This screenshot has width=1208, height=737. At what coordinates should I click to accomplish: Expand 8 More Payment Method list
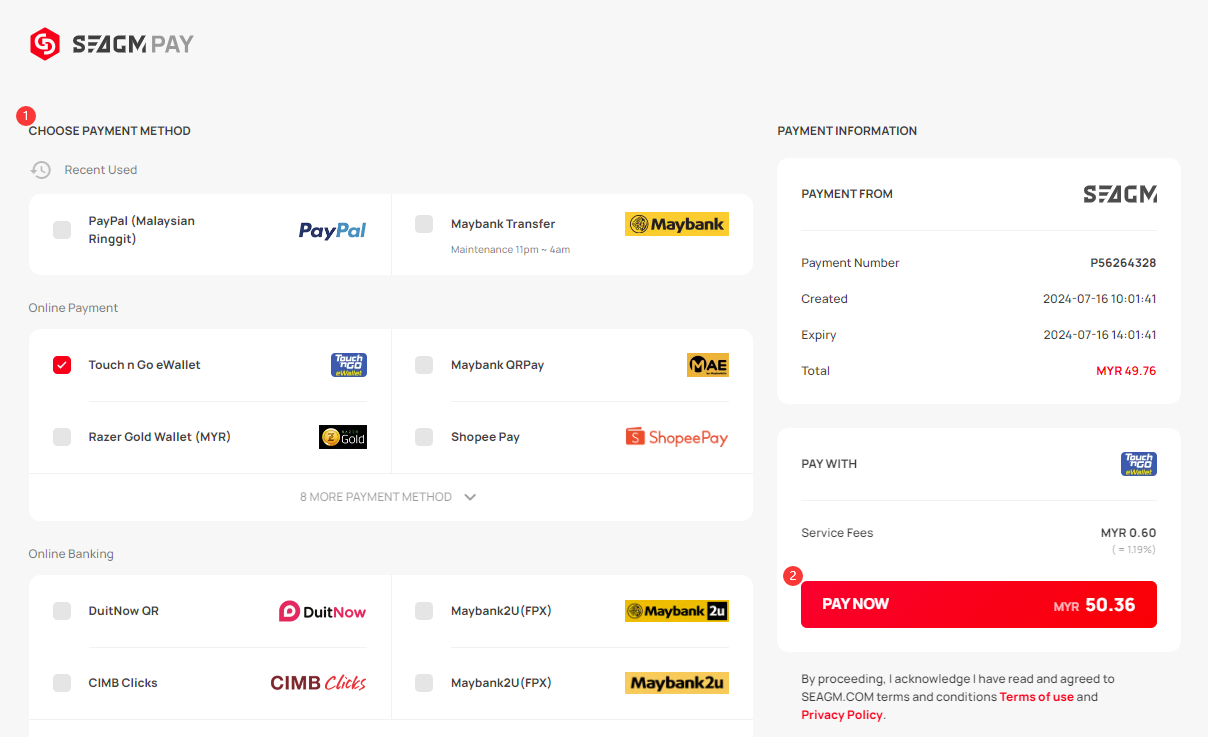(x=390, y=497)
